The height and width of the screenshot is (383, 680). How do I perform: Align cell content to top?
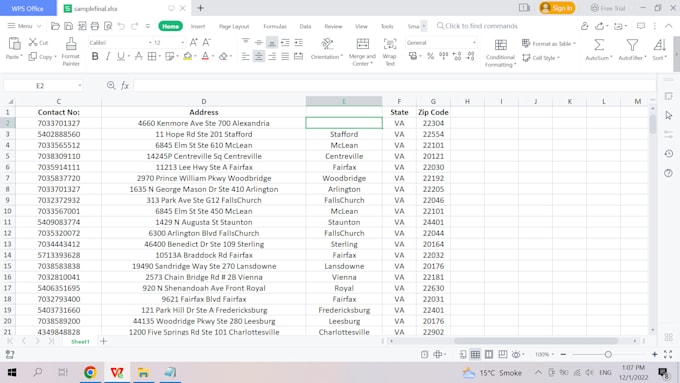245,42
